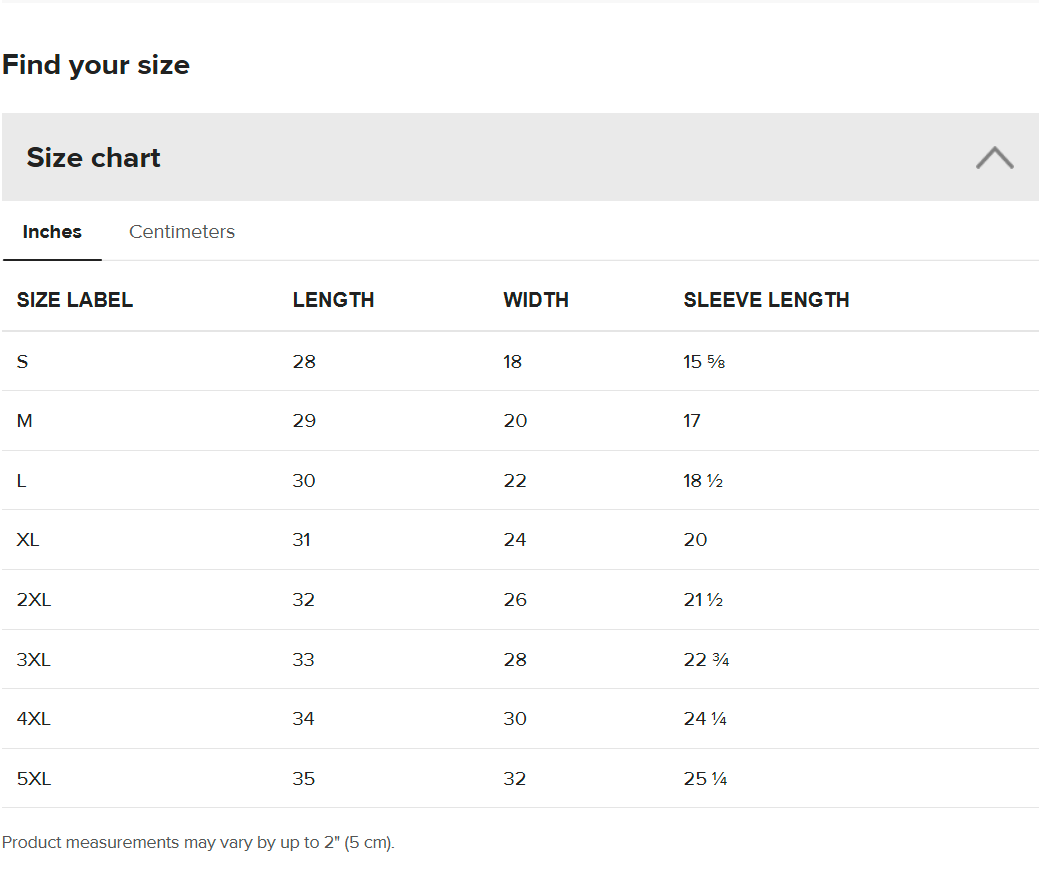Click the SIZE LABEL column header
Screen dimensions: 1042x885
(75, 300)
